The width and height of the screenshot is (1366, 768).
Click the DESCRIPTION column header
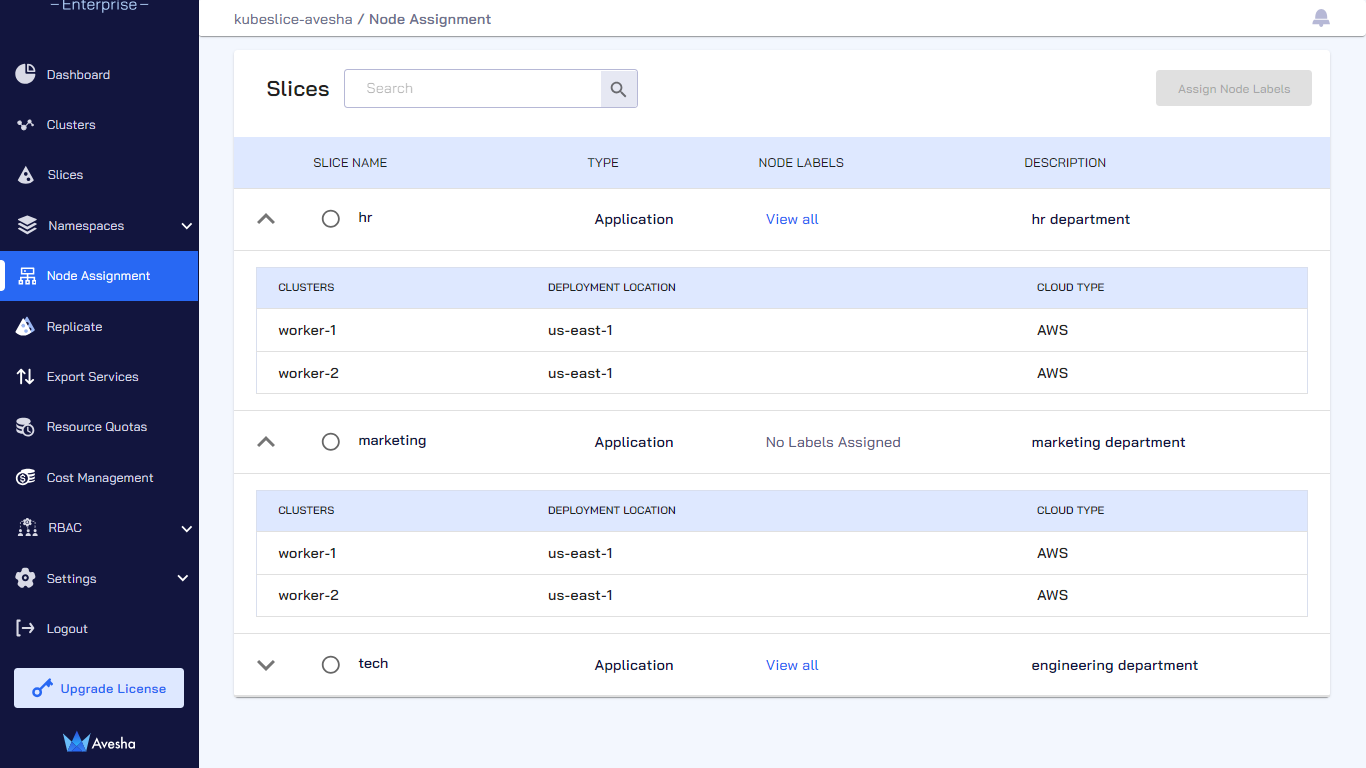tap(1065, 163)
